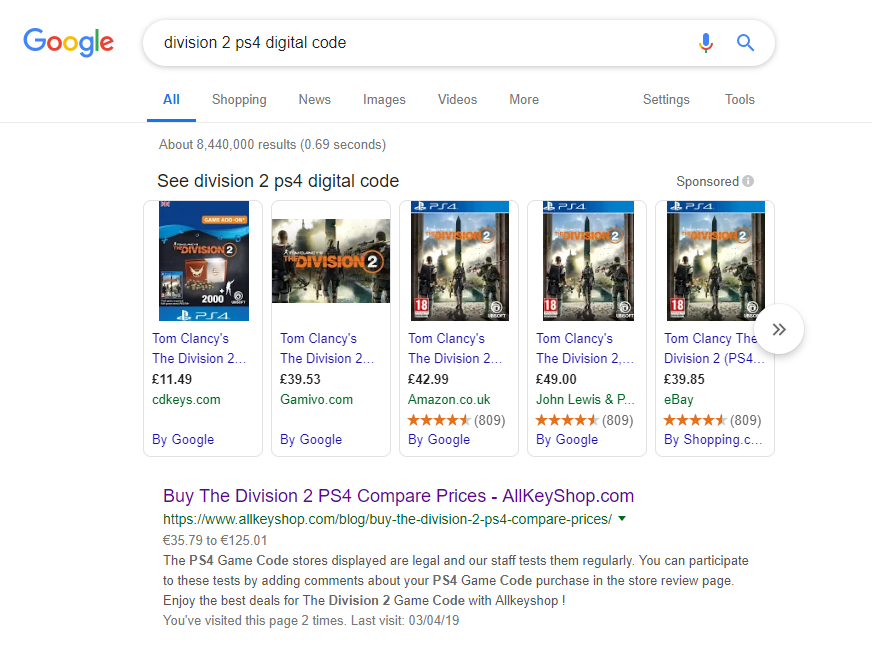Click the About 8,440,000 results text
The width and height of the screenshot is (872, 649).
pos(272,145)
